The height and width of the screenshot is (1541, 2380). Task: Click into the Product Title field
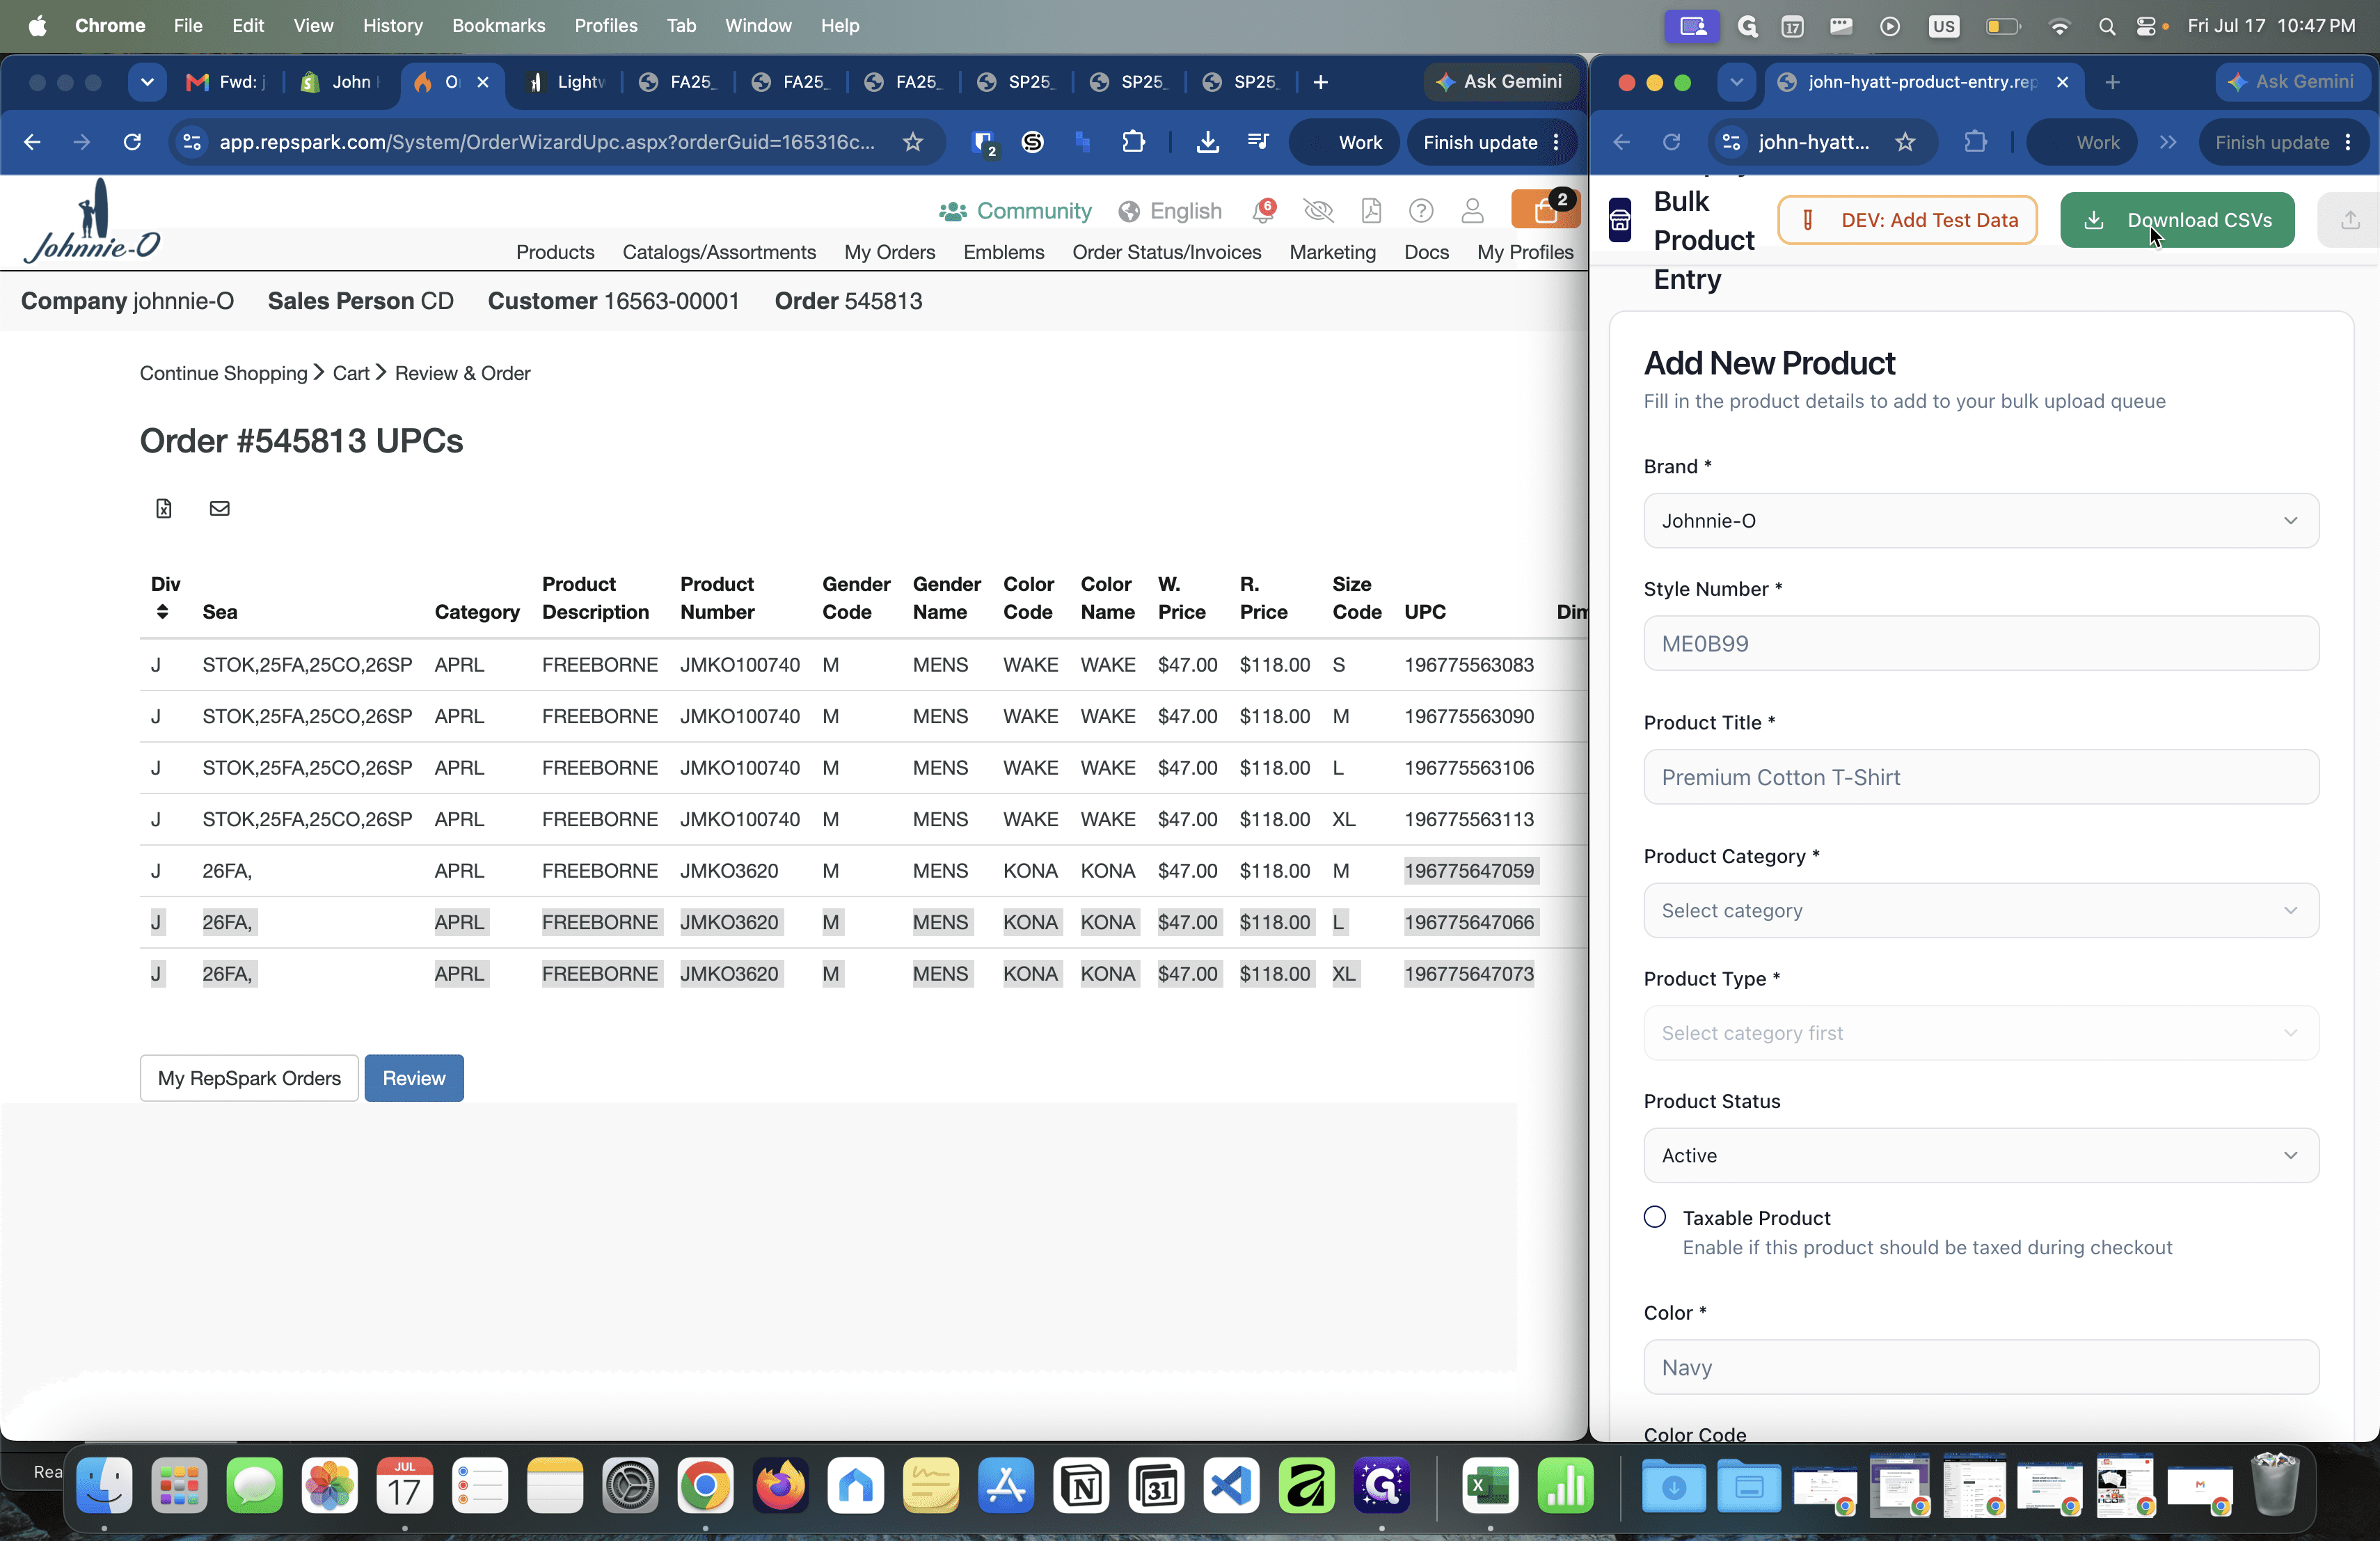tap(1981, 777)
